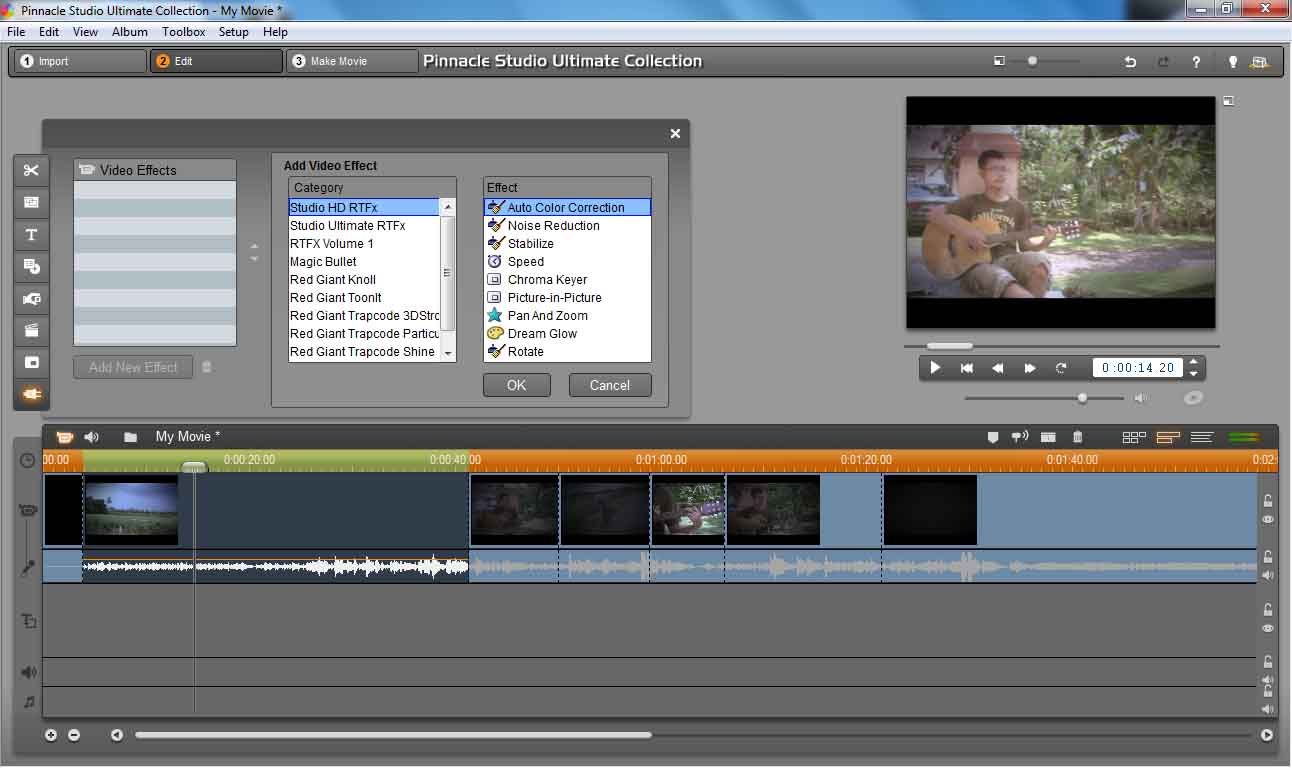Open the clip properties scissors tool
Screen dimensions: 1292x768
click(x=31, y=171)
